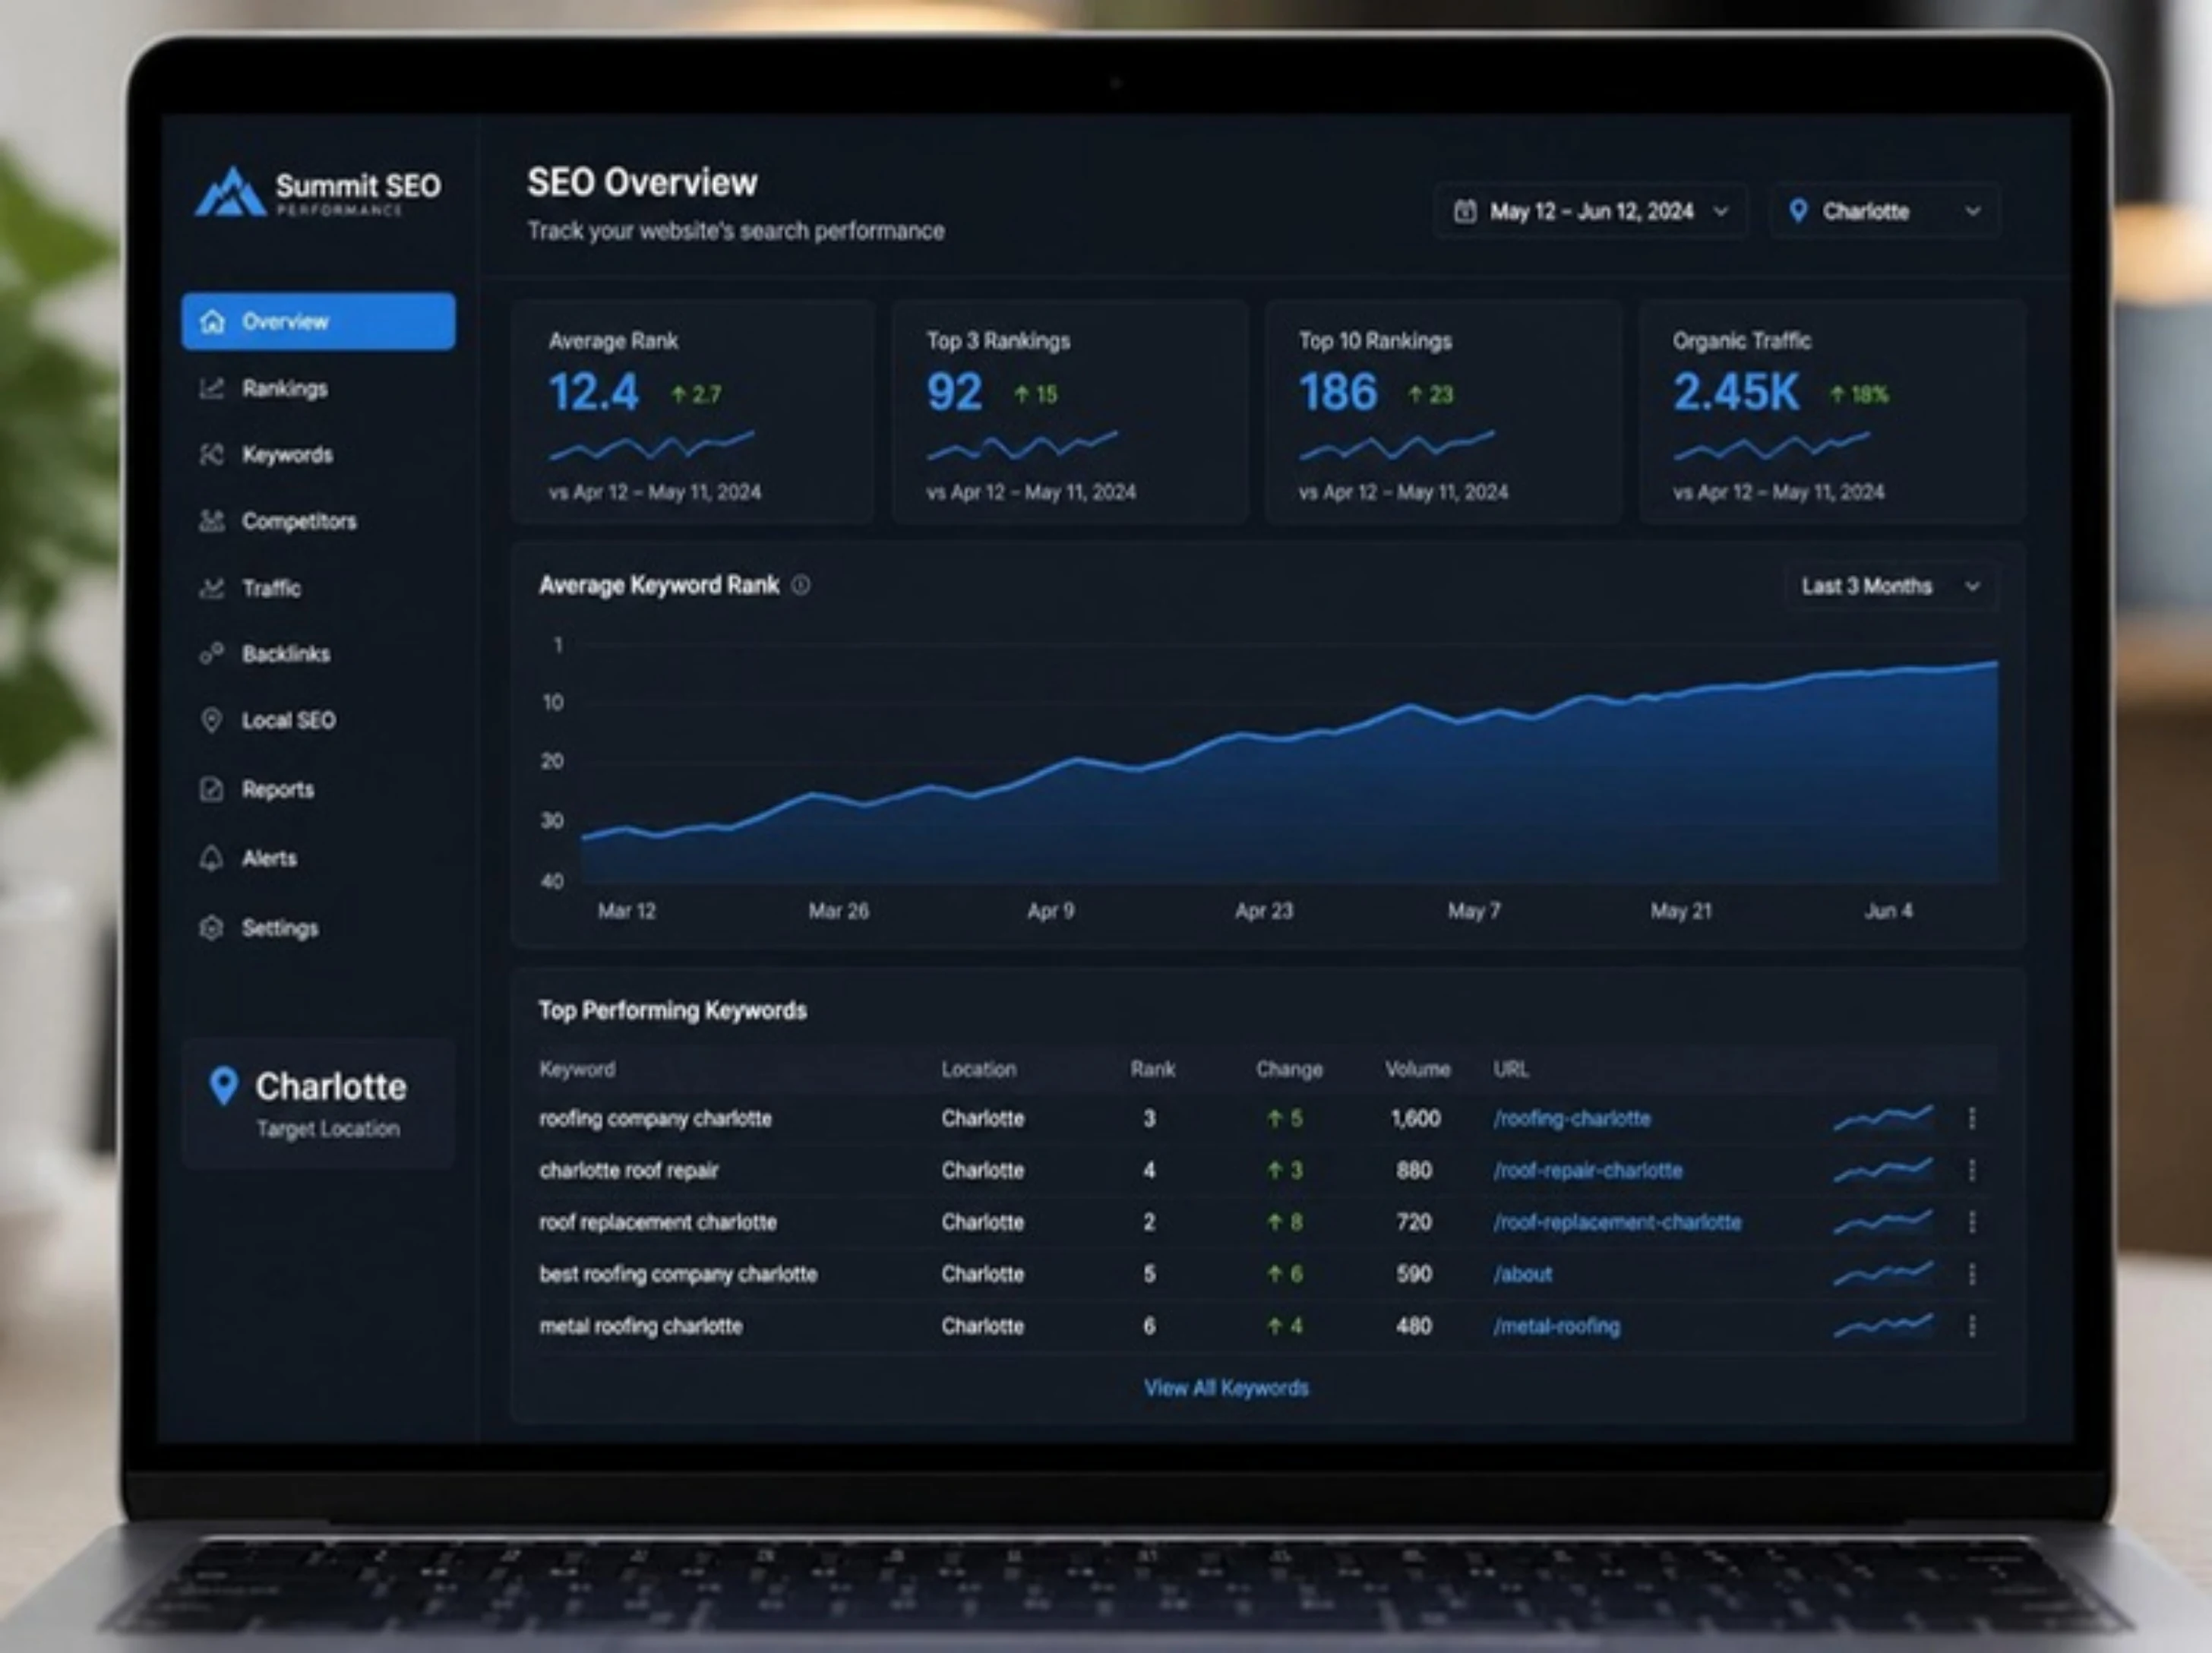The height and width of the screenshot is (1653, 2212).
Task: Click the calendar icon in date range selector
Action: point(1465,211)
